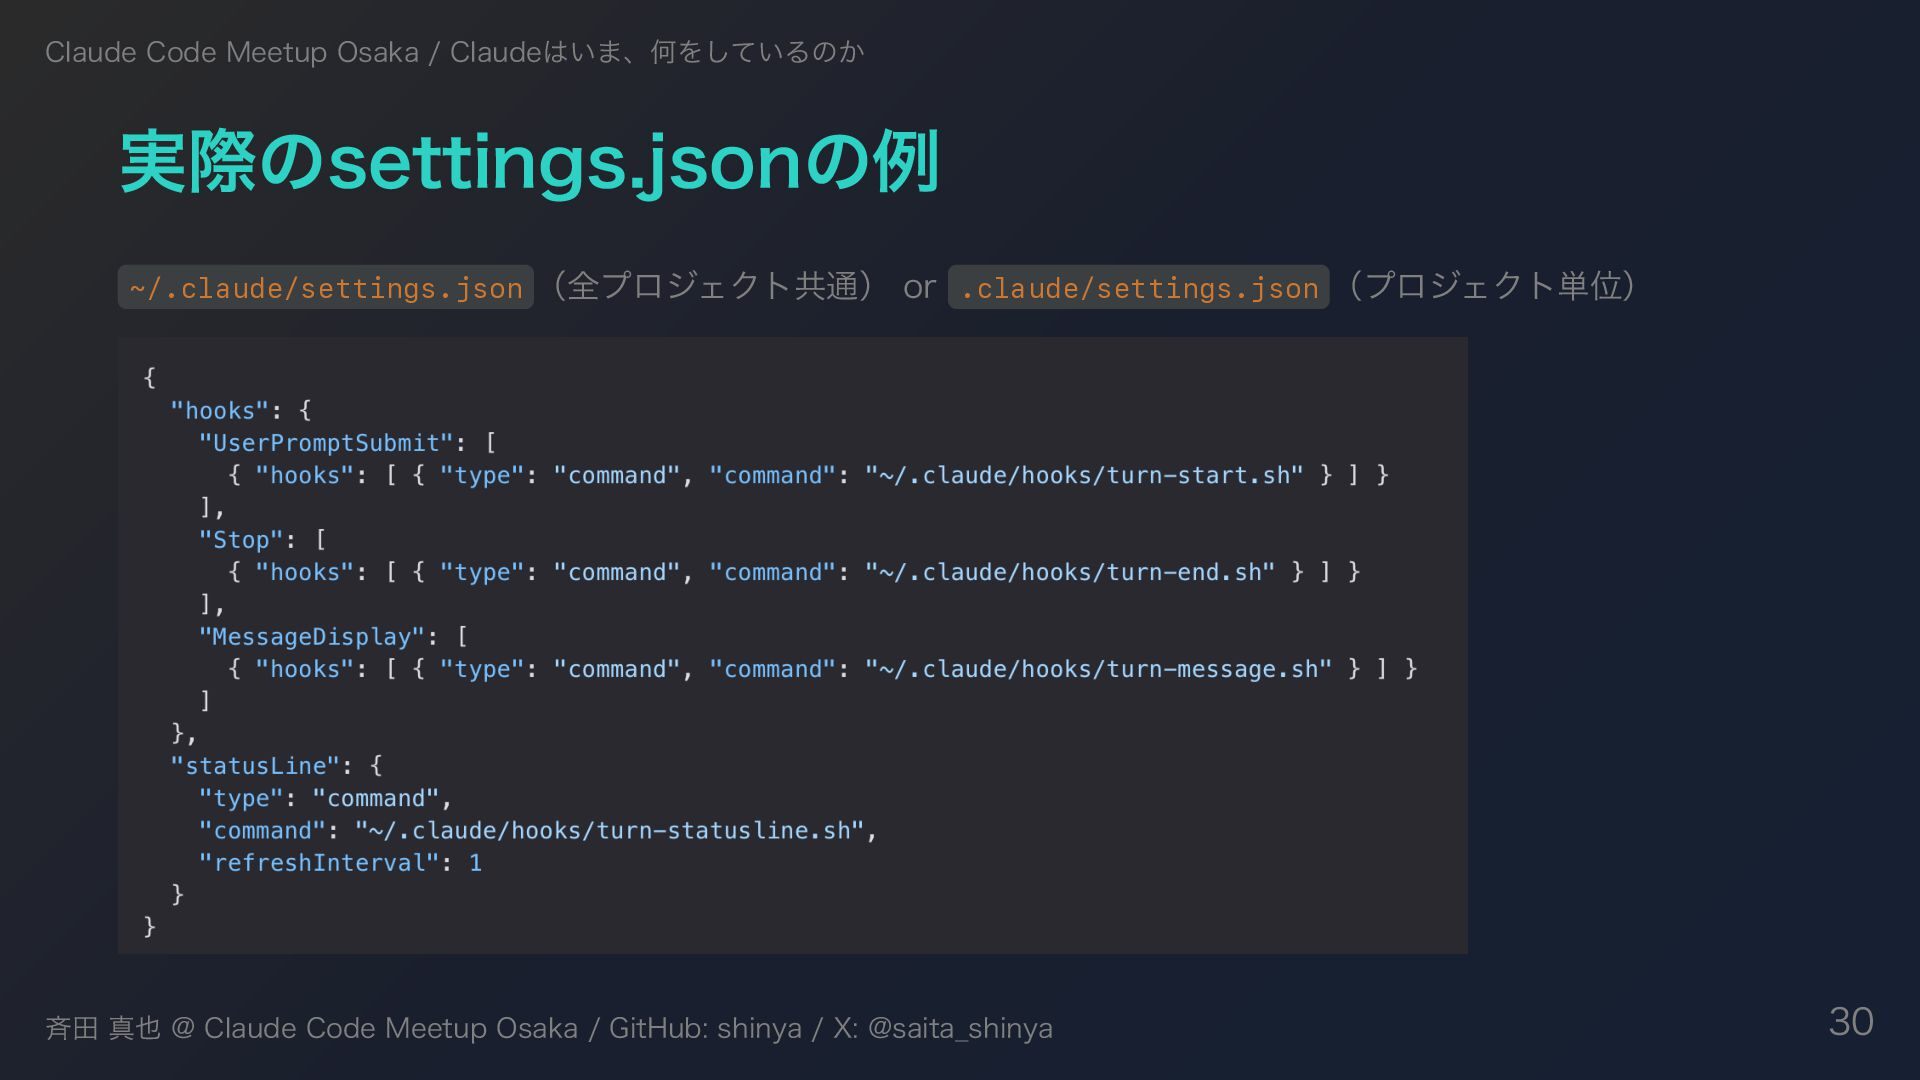
Task: Click the header text "Claudeはいま、何をしているのか"
Action: tap(657, 52)
